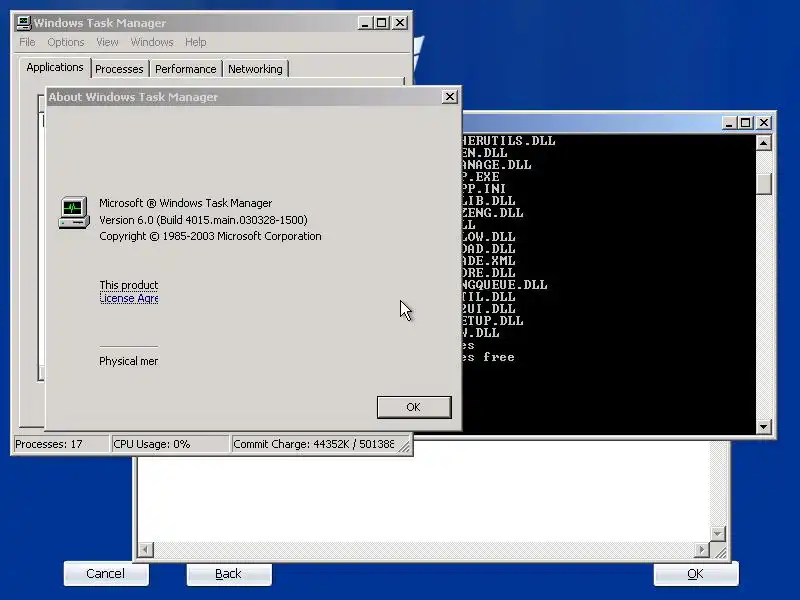Minimize the Windows Task Manager window
800x600 pixels.
pyautogui.click(x=365, y=23)
